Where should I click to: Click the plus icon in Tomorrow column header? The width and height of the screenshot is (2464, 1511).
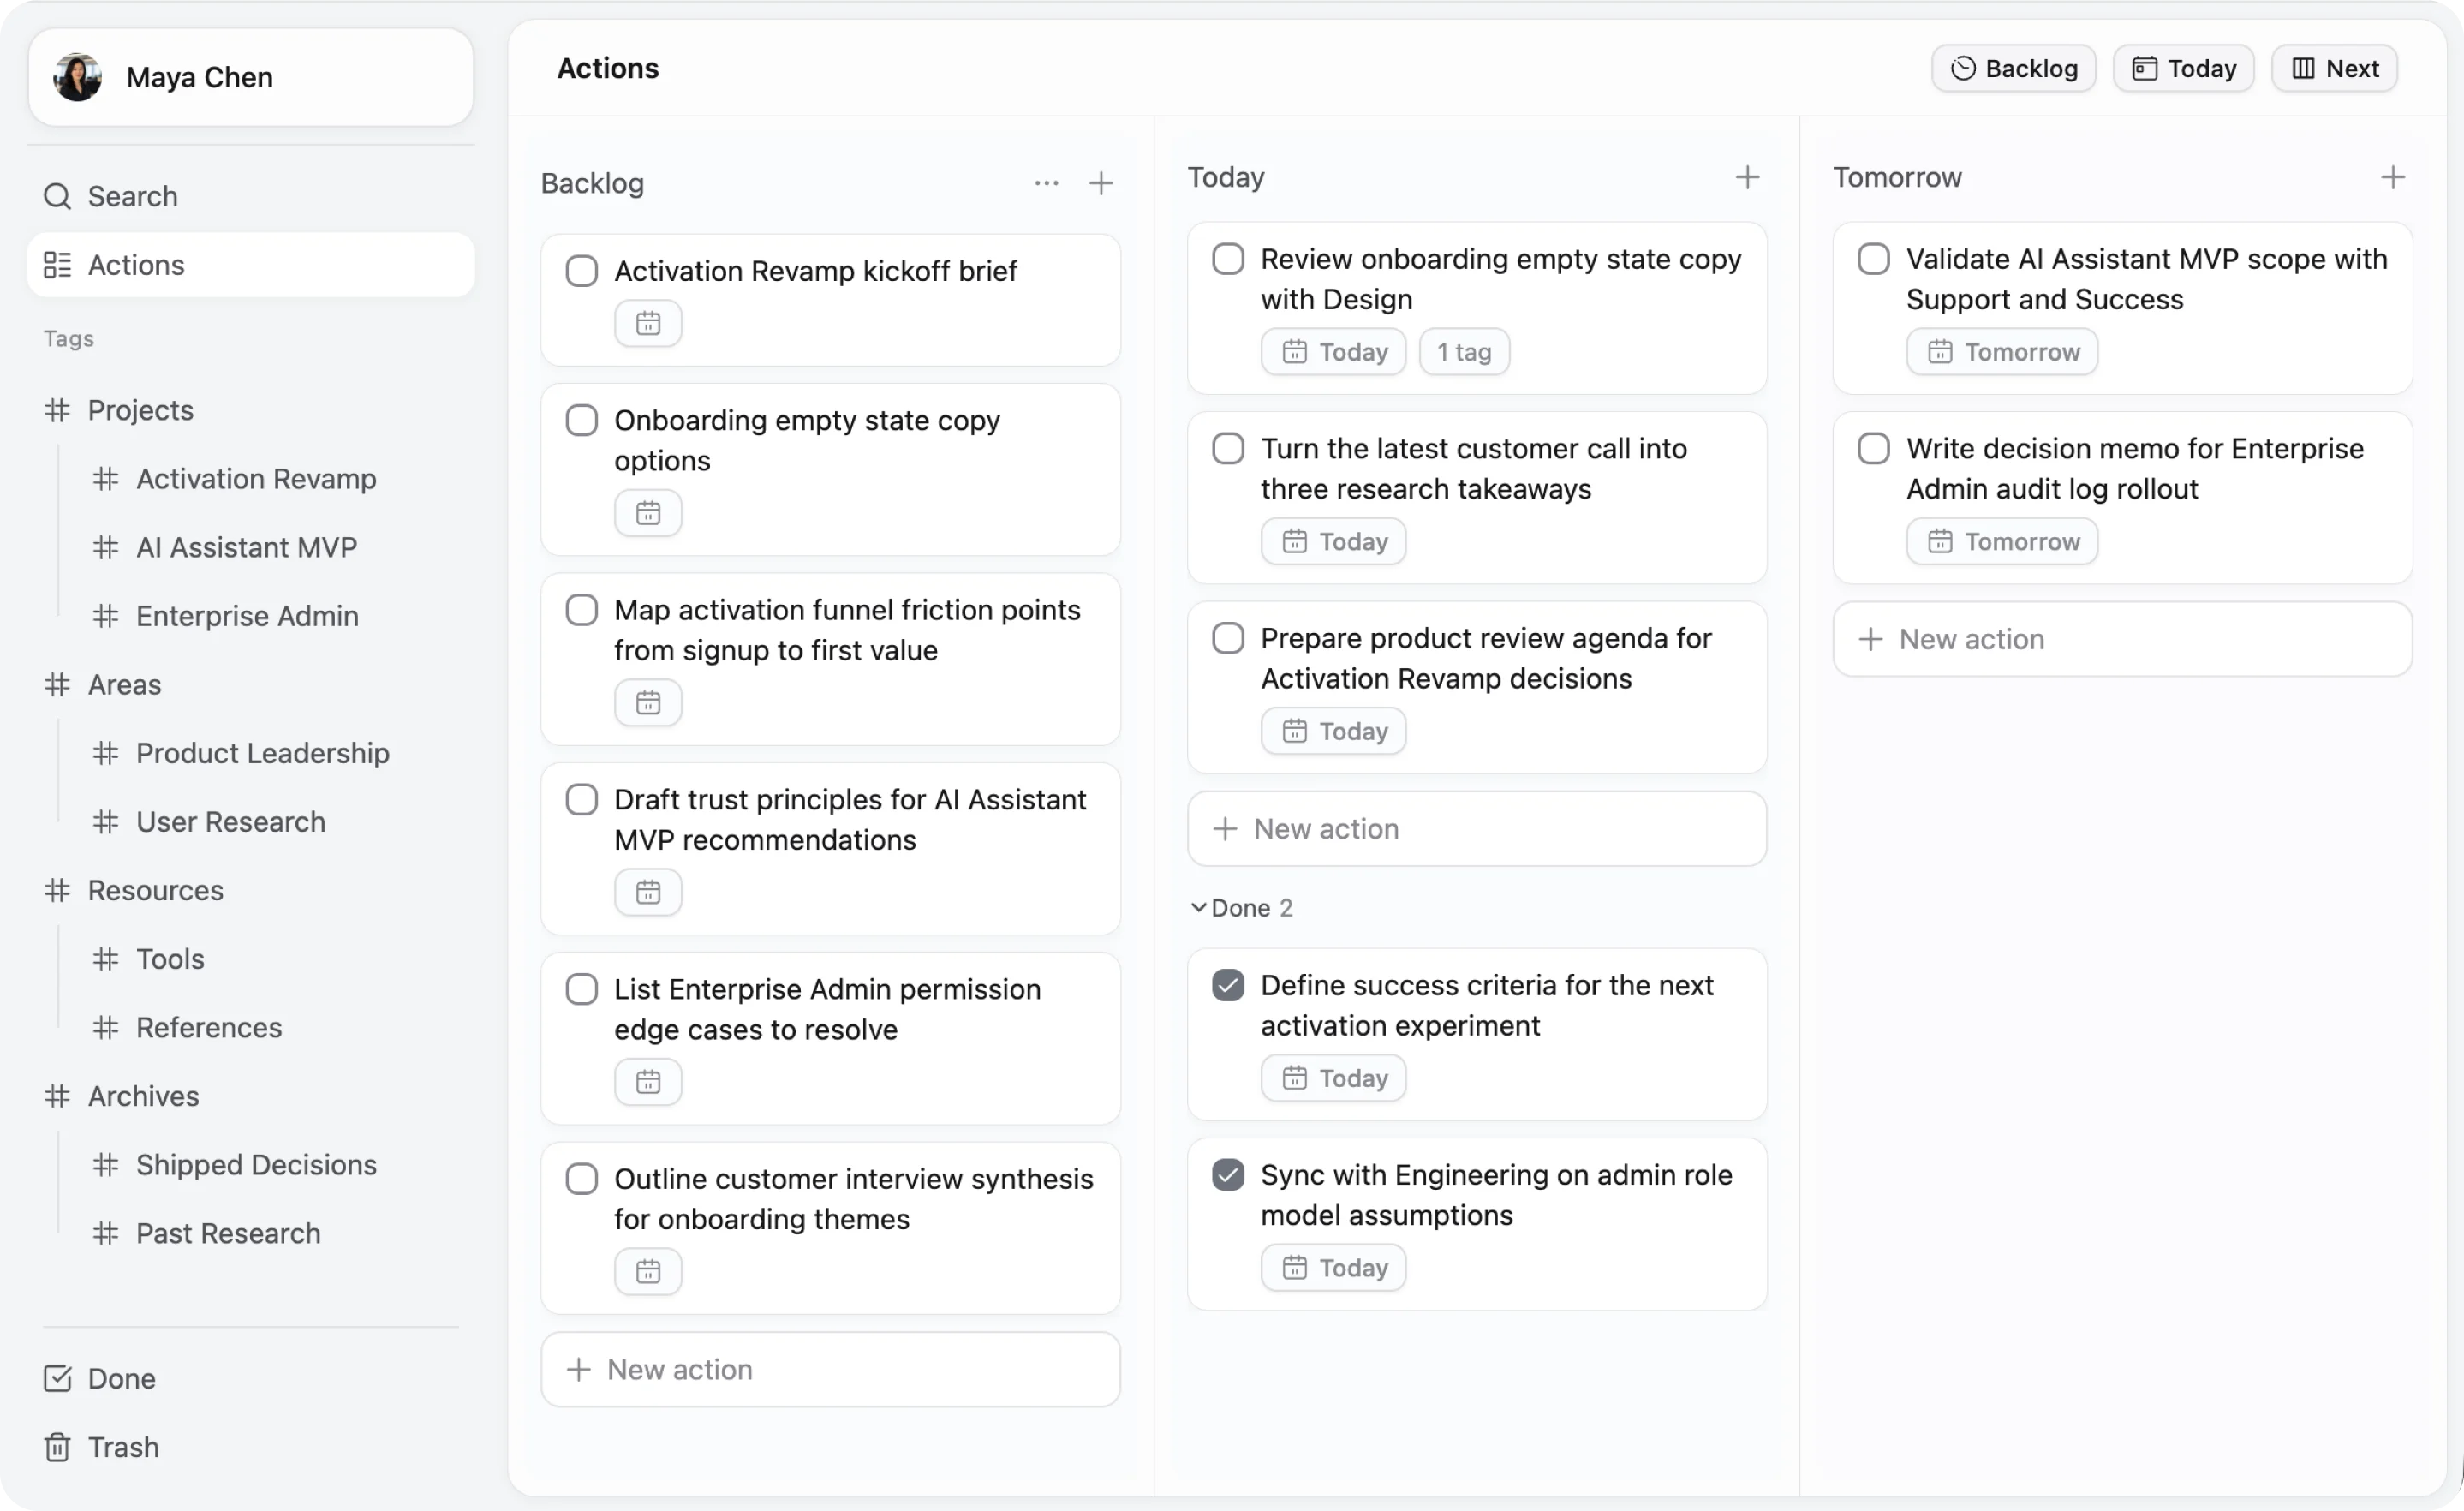(2392, 177)
